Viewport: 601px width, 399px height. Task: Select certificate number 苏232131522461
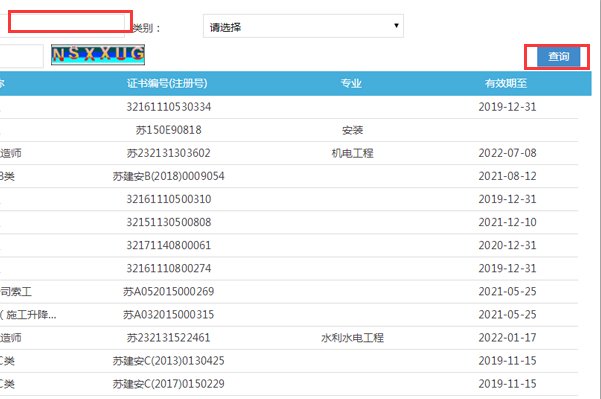(169, 338)
